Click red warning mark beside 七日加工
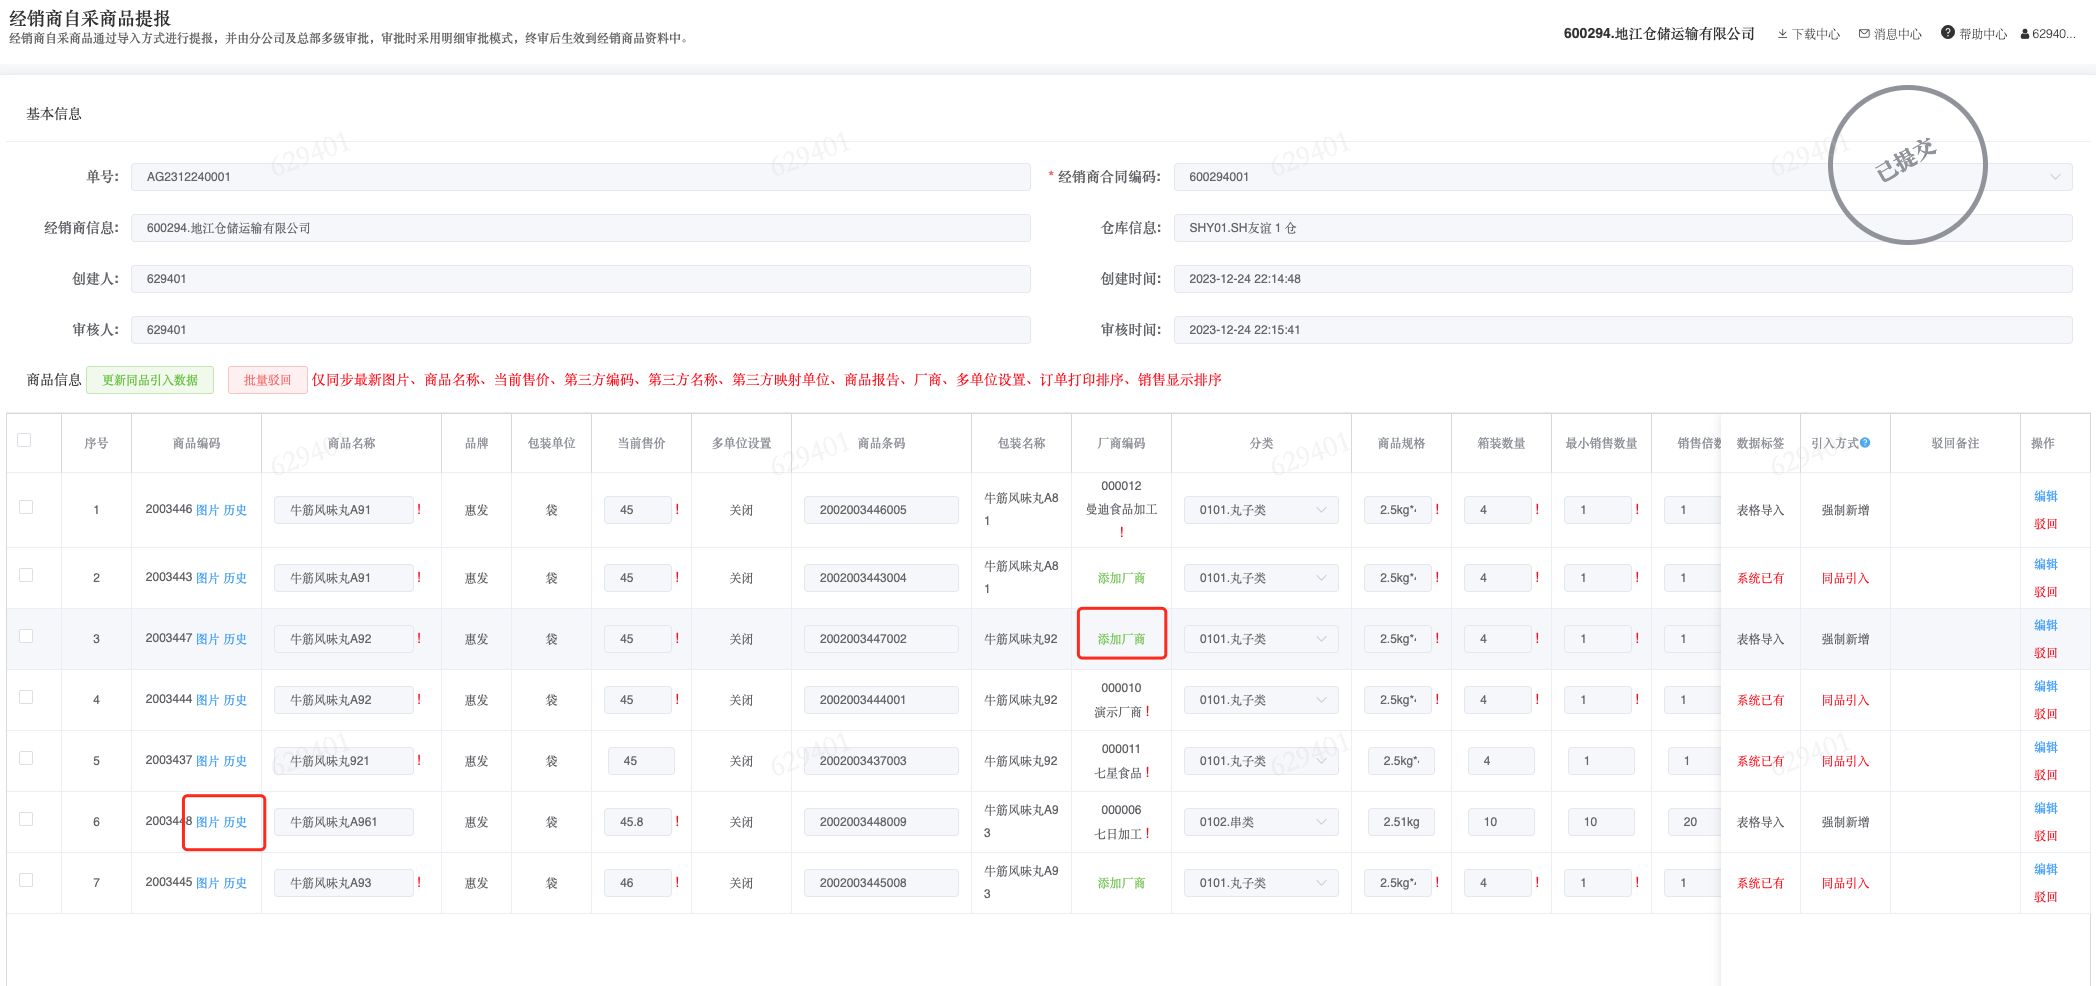The width and height of the screenshot is (2096, 986). (1148, 833)
